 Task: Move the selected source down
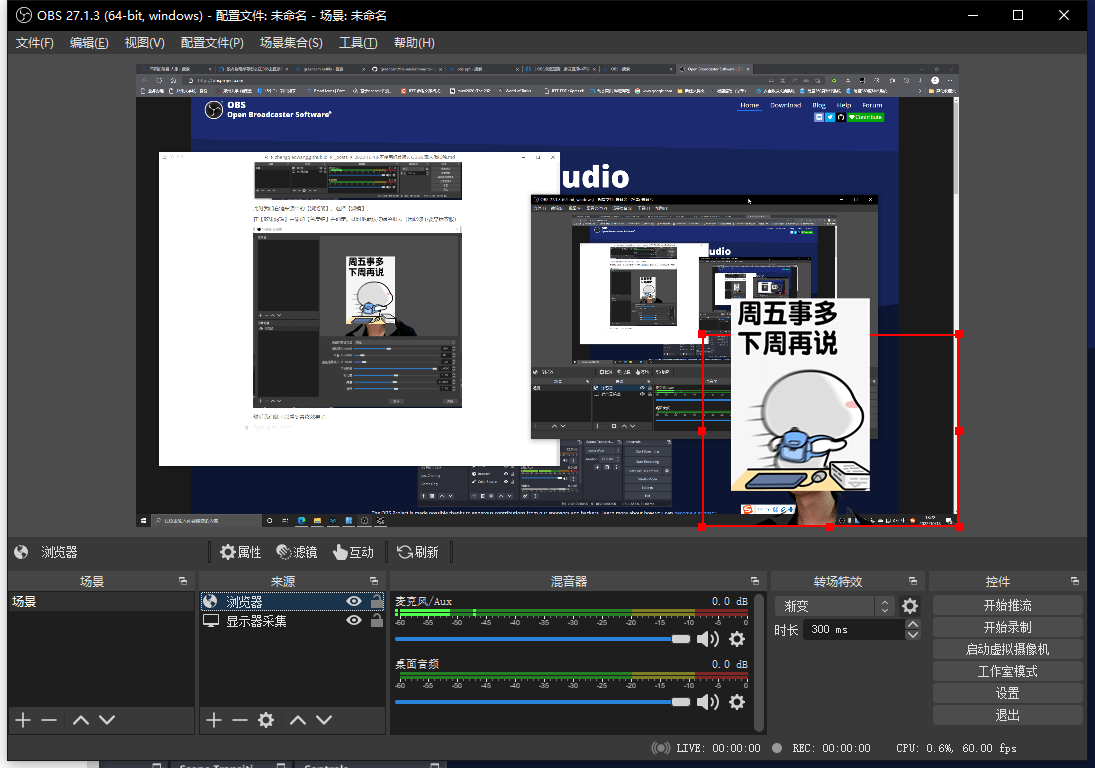[x=324, y=720]
